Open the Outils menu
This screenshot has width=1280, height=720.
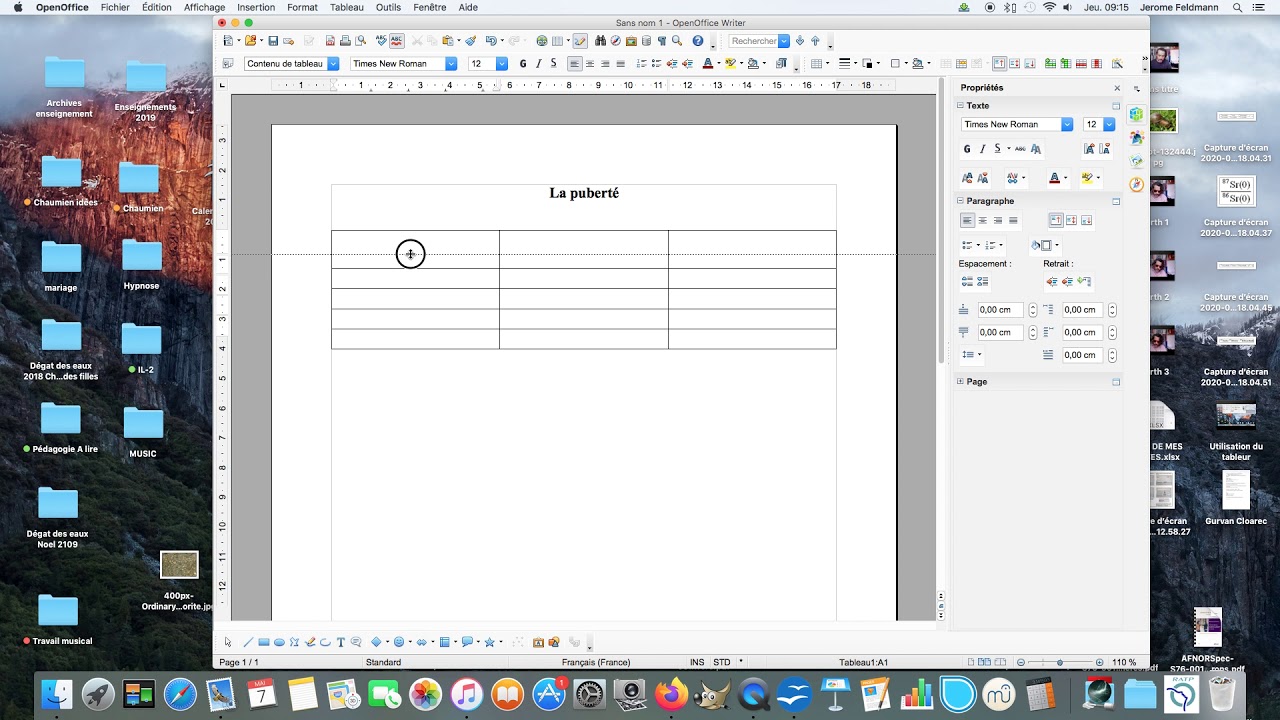[388, 7]
